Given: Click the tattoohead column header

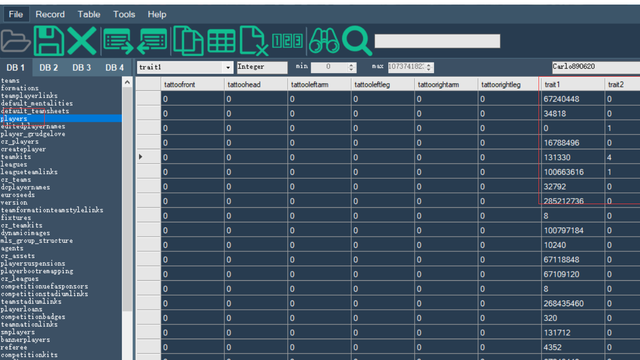Looking at the screenshot, I should click(256, 84).
